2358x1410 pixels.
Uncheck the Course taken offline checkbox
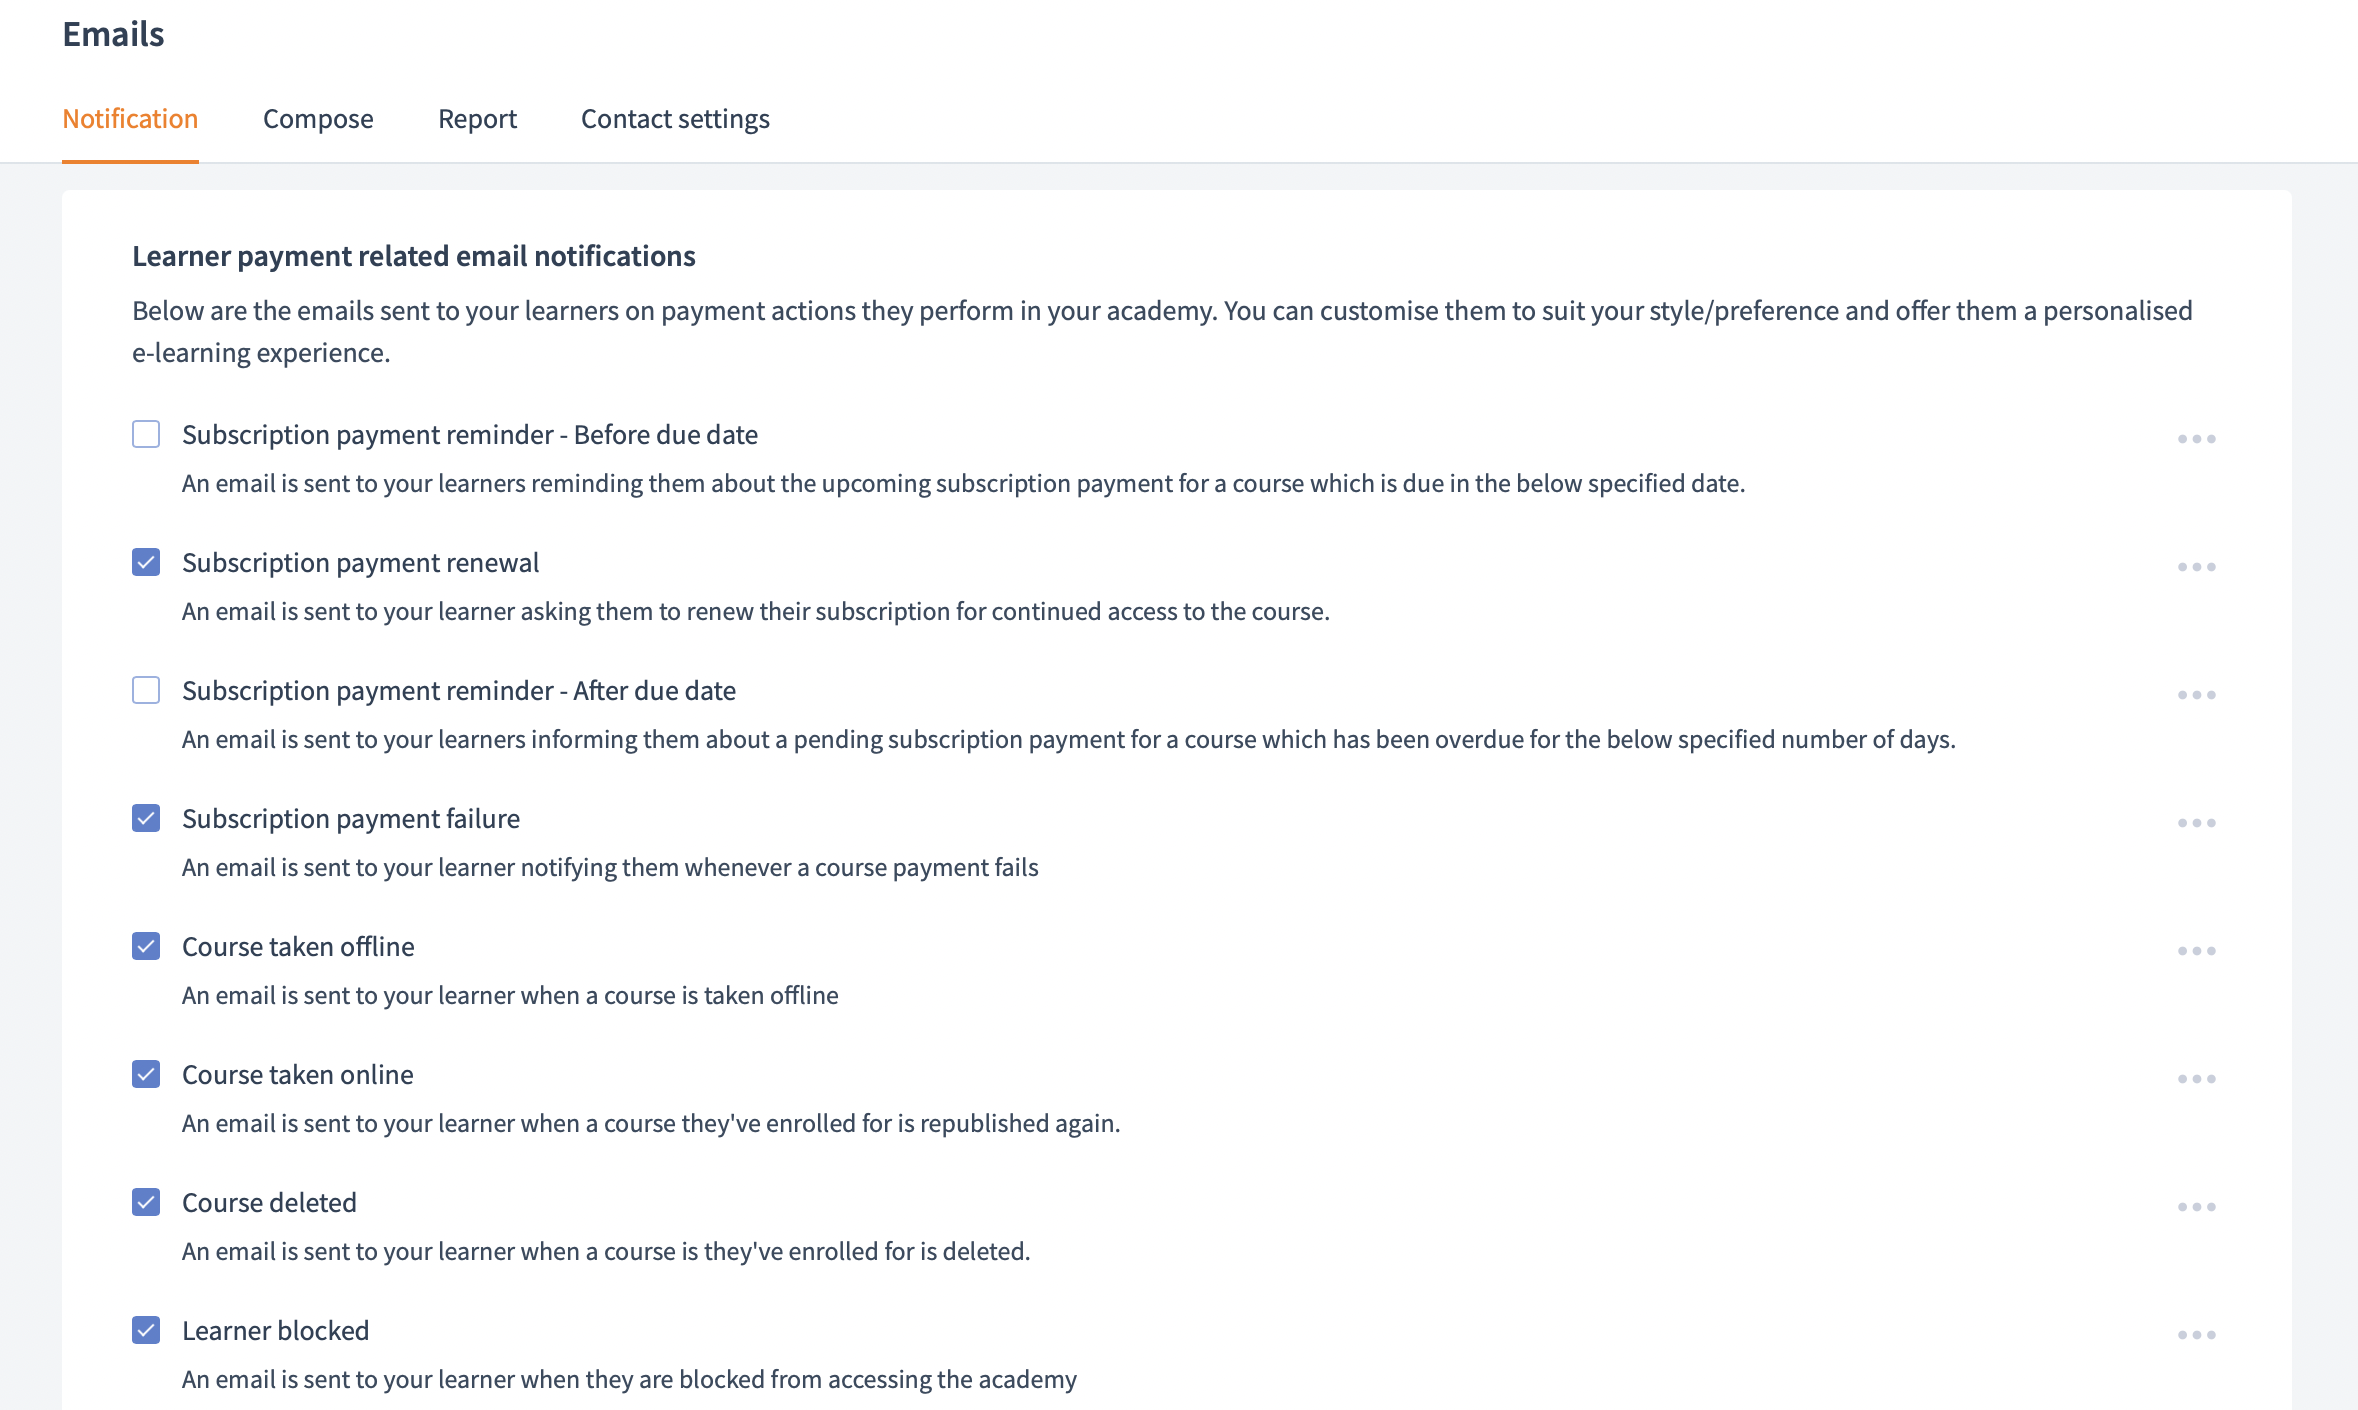point(146,946)
